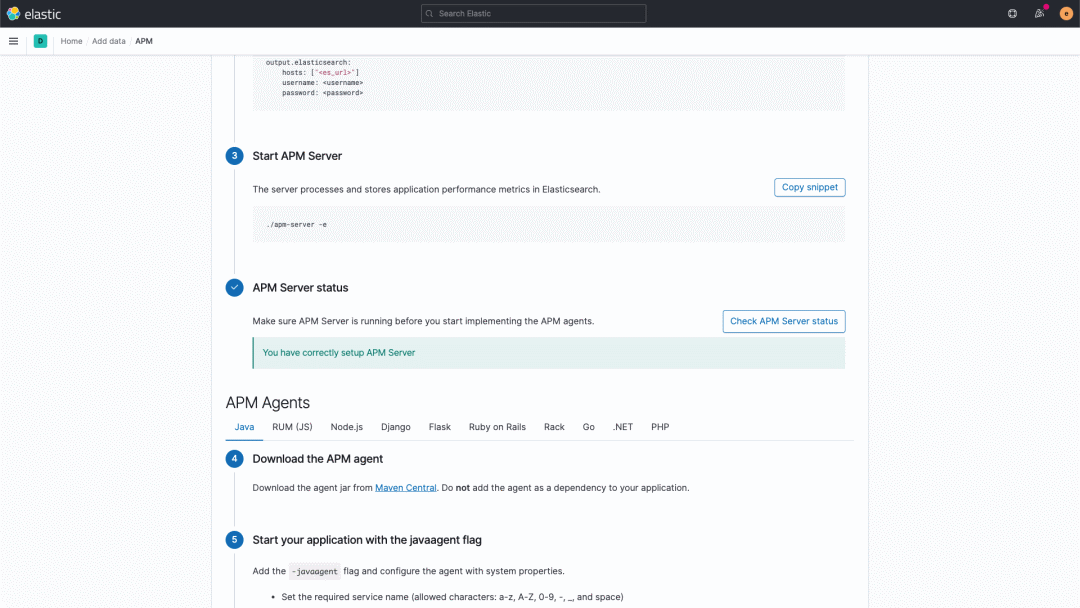Image resolution: width=1080 pixels, height=608 pixels.
Task: Select the Node.js agent tab
Action: pyautogui.click(x=346, y=426)
